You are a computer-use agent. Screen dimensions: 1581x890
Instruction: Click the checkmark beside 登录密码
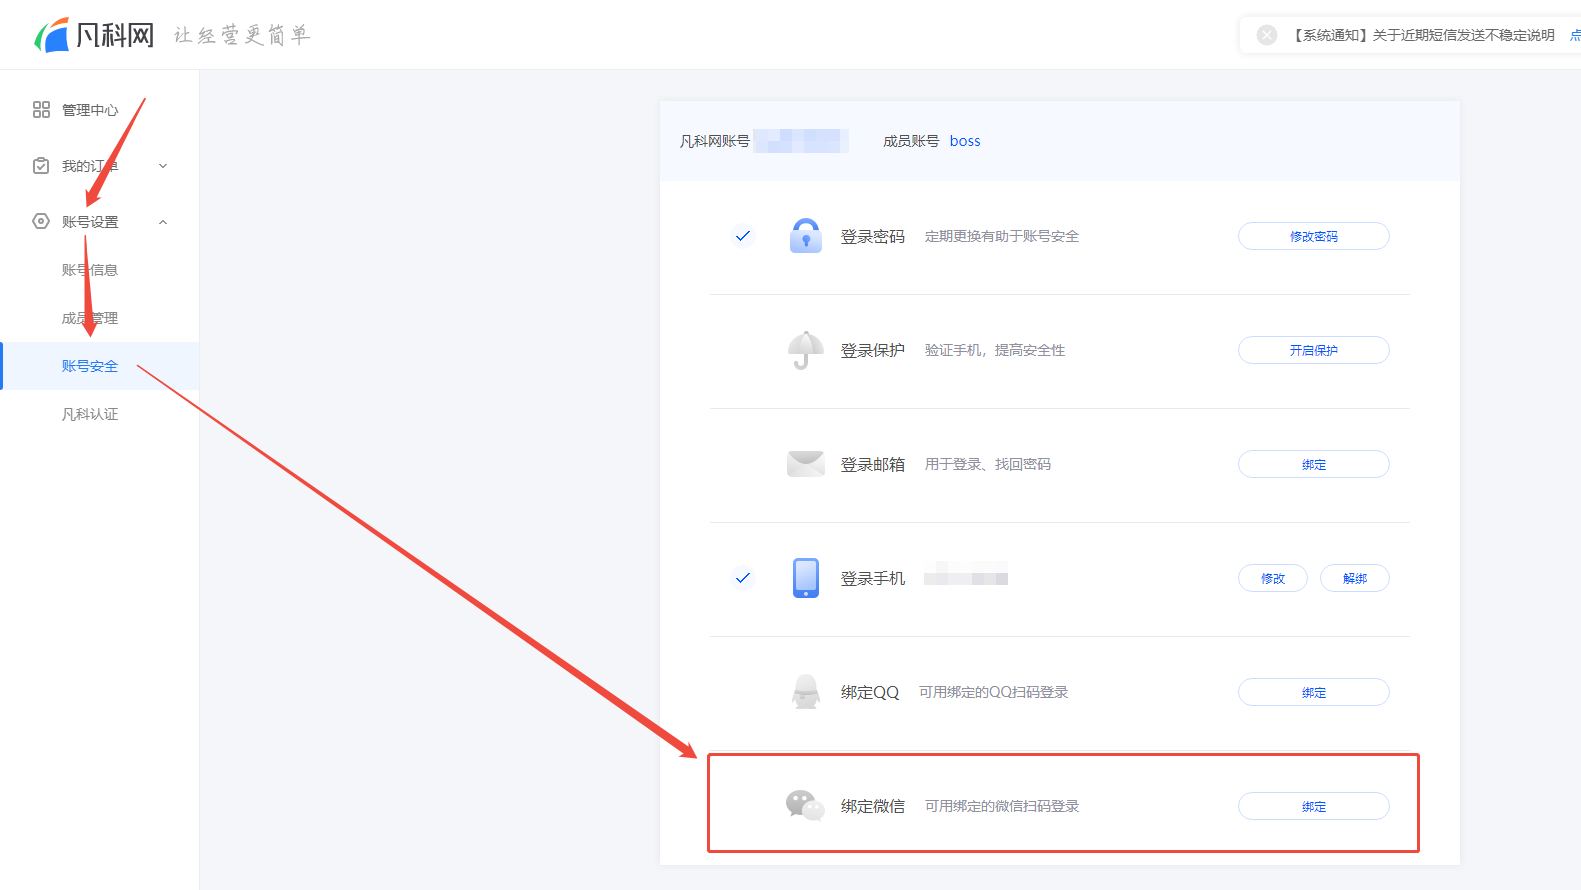[743, 236]
